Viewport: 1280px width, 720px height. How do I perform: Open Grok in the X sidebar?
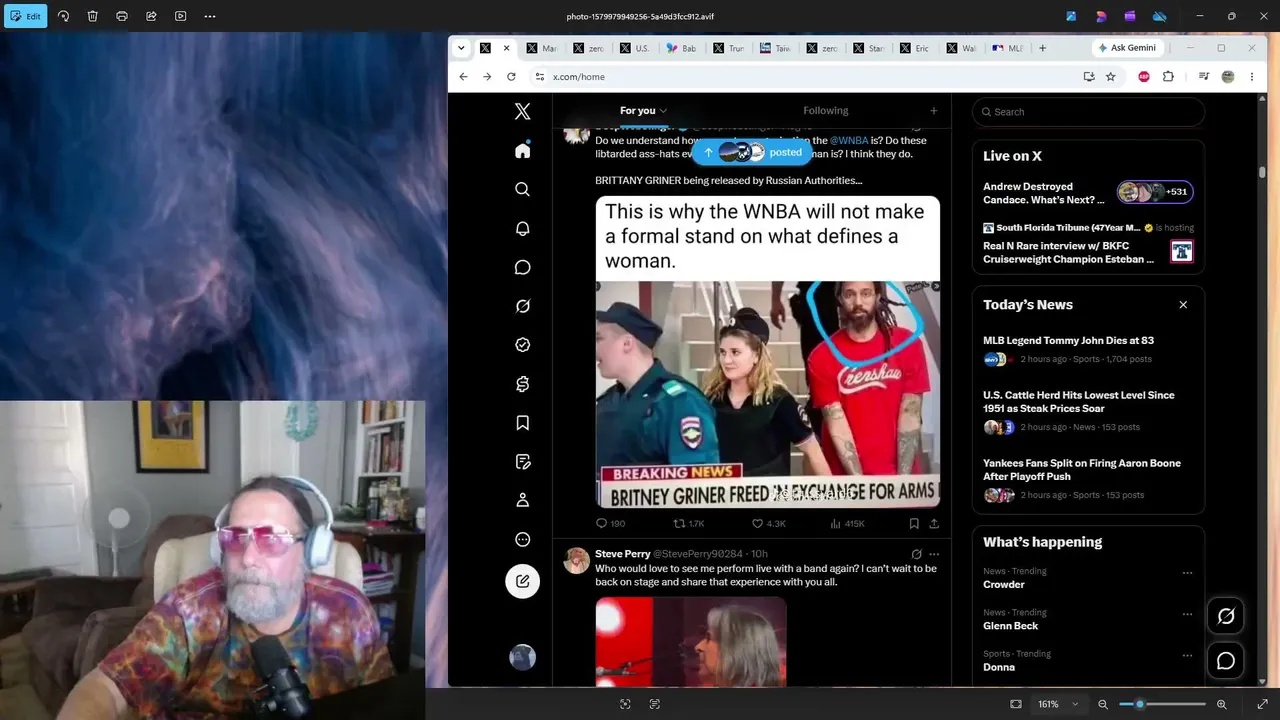pos(522,306)
